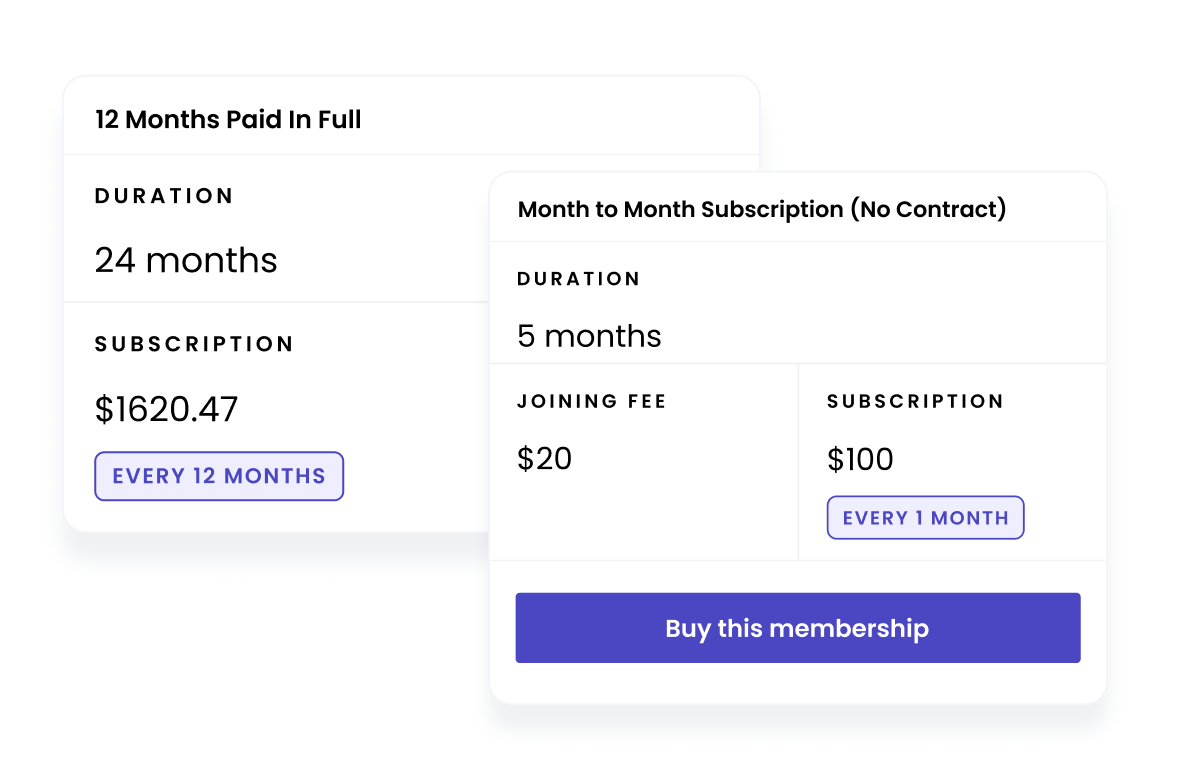Click the $100 subscription price
Image resolution: width=1180 pixels, height=784 pixels.
pyautogui.click(x=860, y=460)
